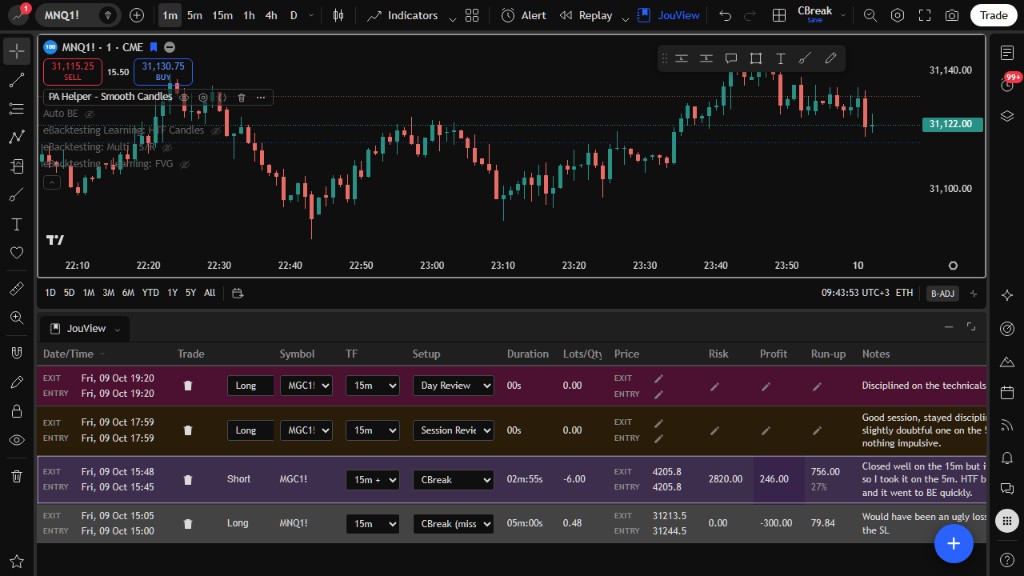
Task: Remove PA Helper indicator with trash icon
Action: pos(241,97)
